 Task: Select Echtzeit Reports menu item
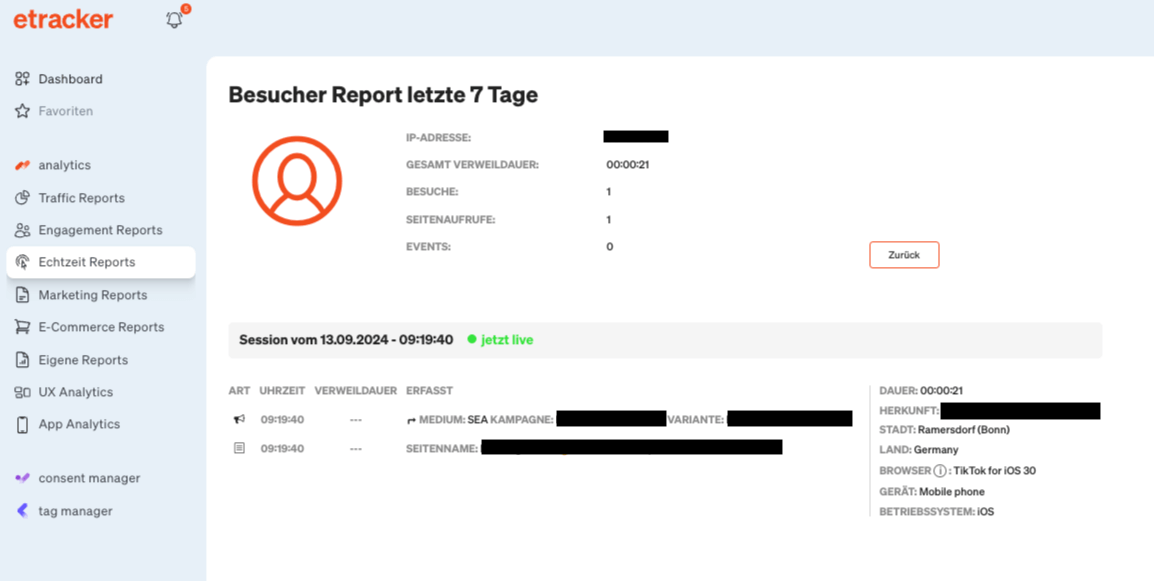click(87, 262)
